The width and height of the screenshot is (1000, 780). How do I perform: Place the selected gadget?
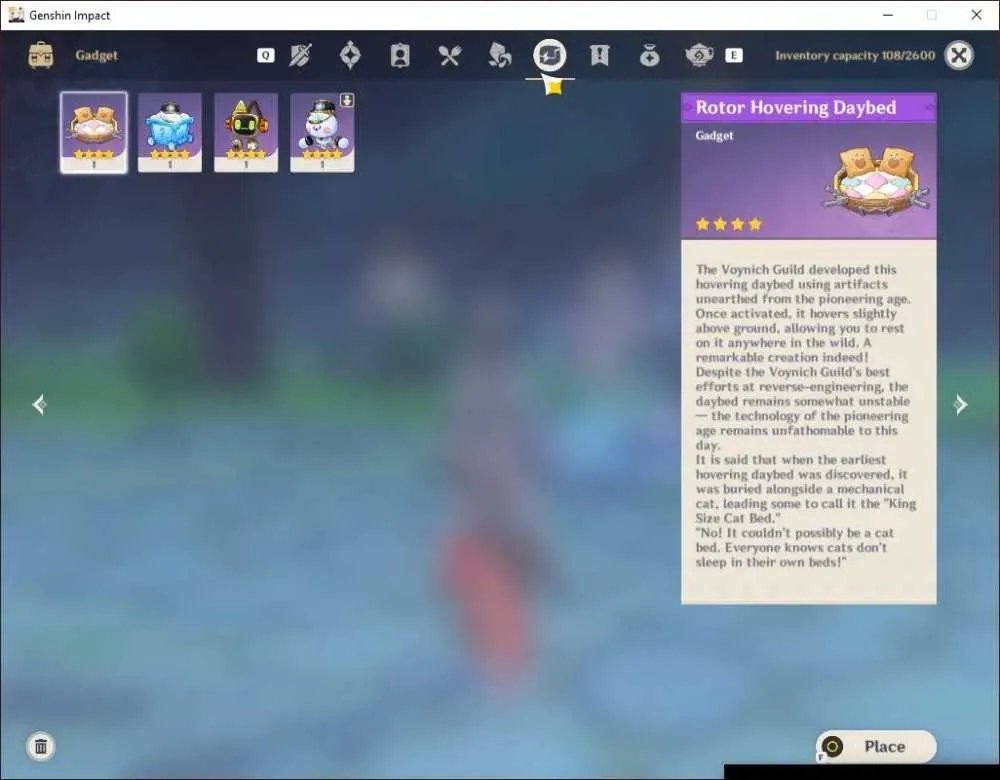click(x=876, y=746)
